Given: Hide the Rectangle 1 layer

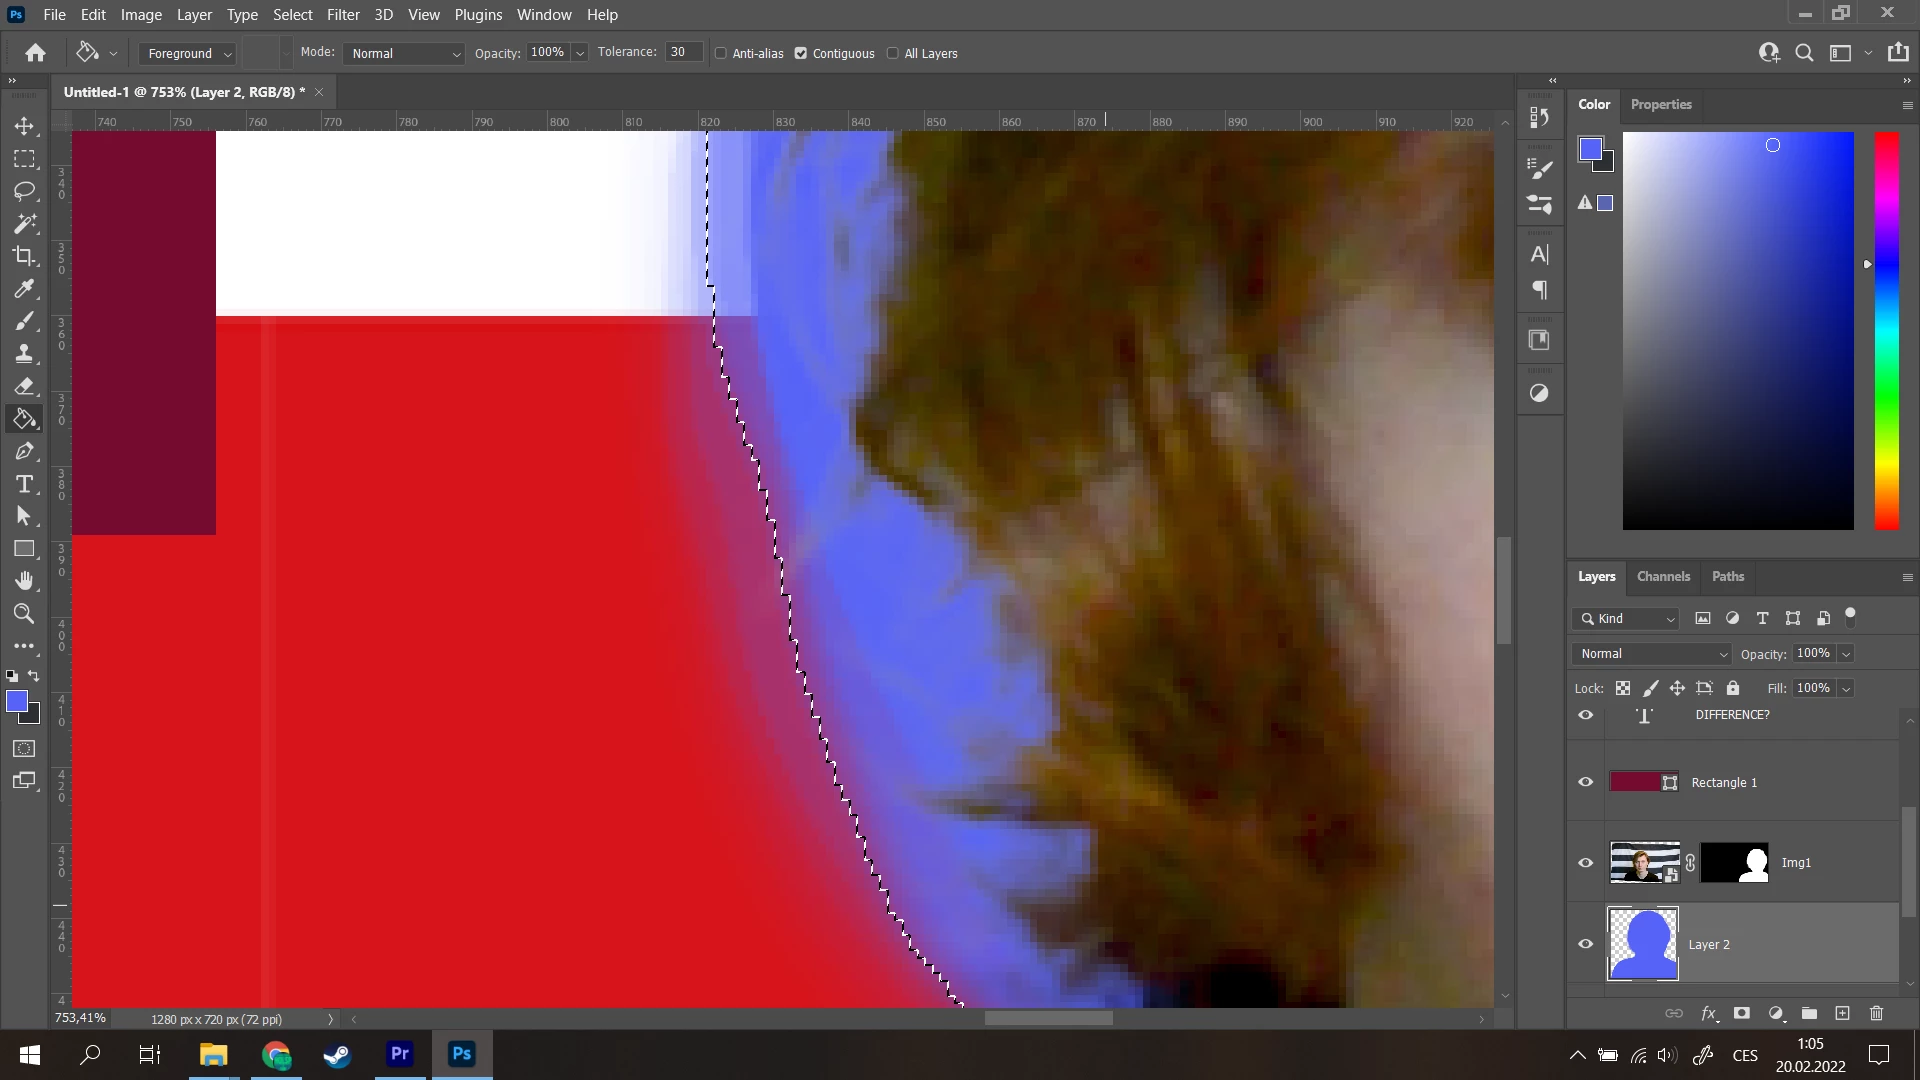Looking at the screenshot, I should click(x=1585, y=782).
